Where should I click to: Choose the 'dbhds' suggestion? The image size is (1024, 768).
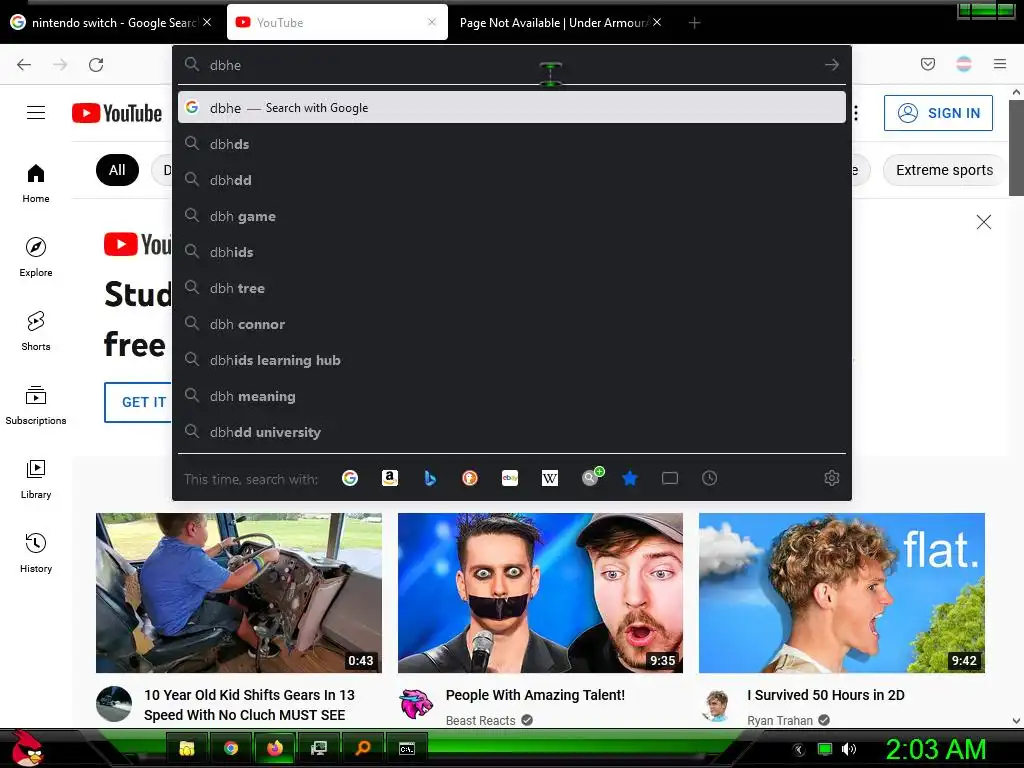pyautogui.click(x=511, y=144)
